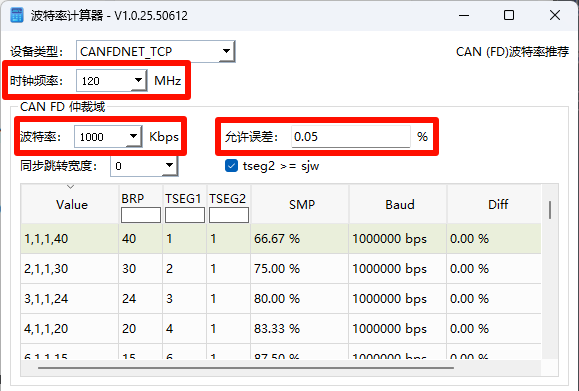
Task: Click BRP cell showing 20
Action: pyautogui.click(x=140, y=328)
